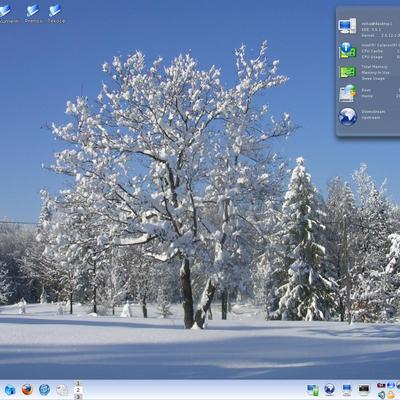Click the blue round system tray icon

point(391,385)
